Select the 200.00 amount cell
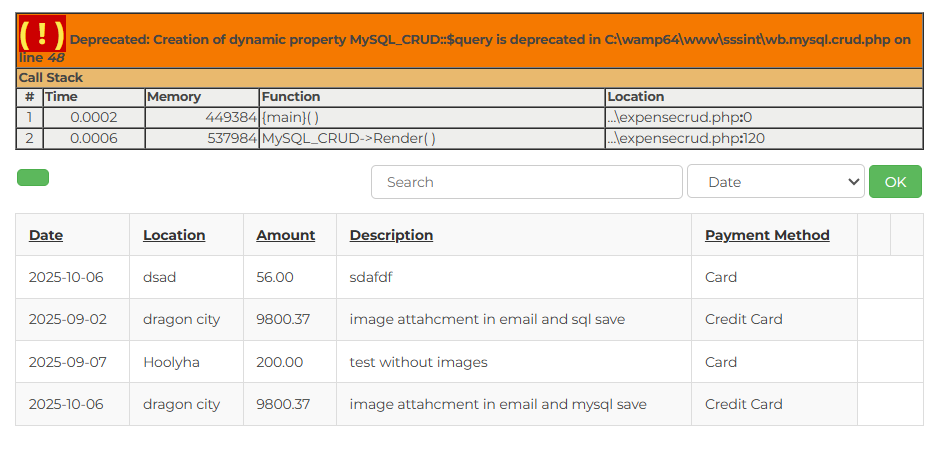Image resolution: width=940 pixels, height=453 pixels. pyautogui.click(x=279, y=362)
